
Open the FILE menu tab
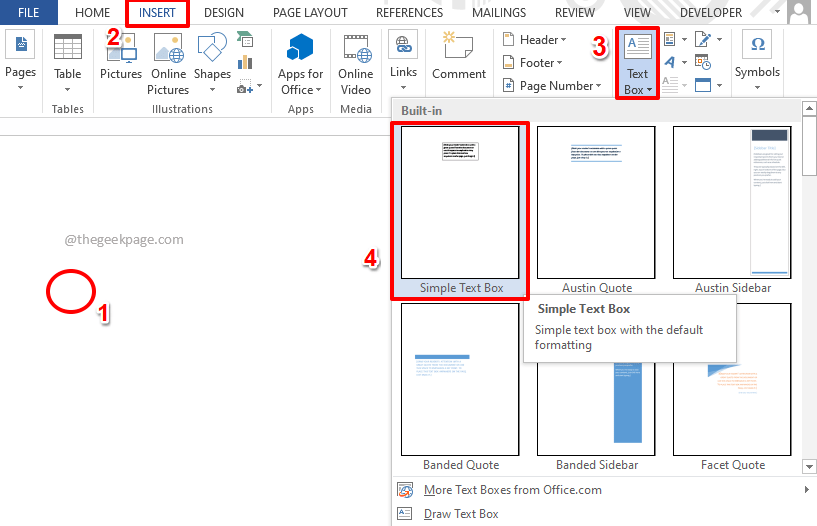tap(28, 12)
